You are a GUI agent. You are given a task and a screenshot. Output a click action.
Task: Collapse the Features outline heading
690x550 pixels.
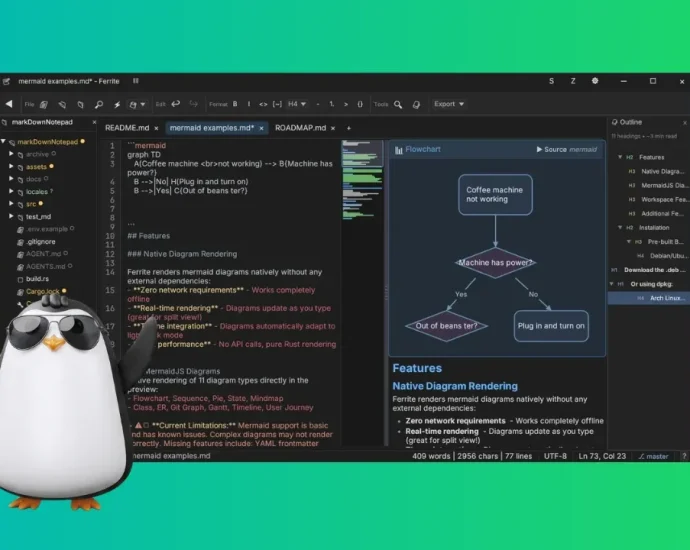click(x=620, y=157)
